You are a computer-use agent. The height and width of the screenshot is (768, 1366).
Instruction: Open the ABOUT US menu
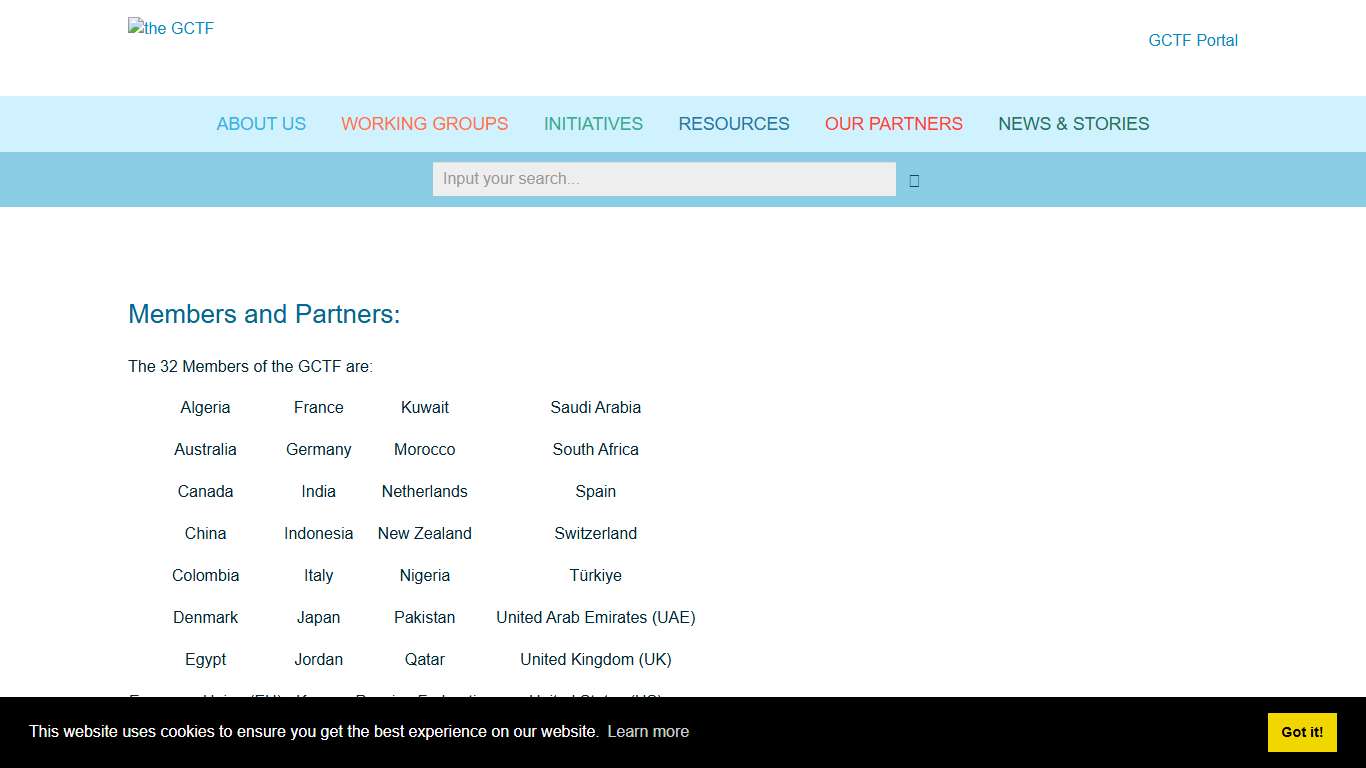click(261, 124)
